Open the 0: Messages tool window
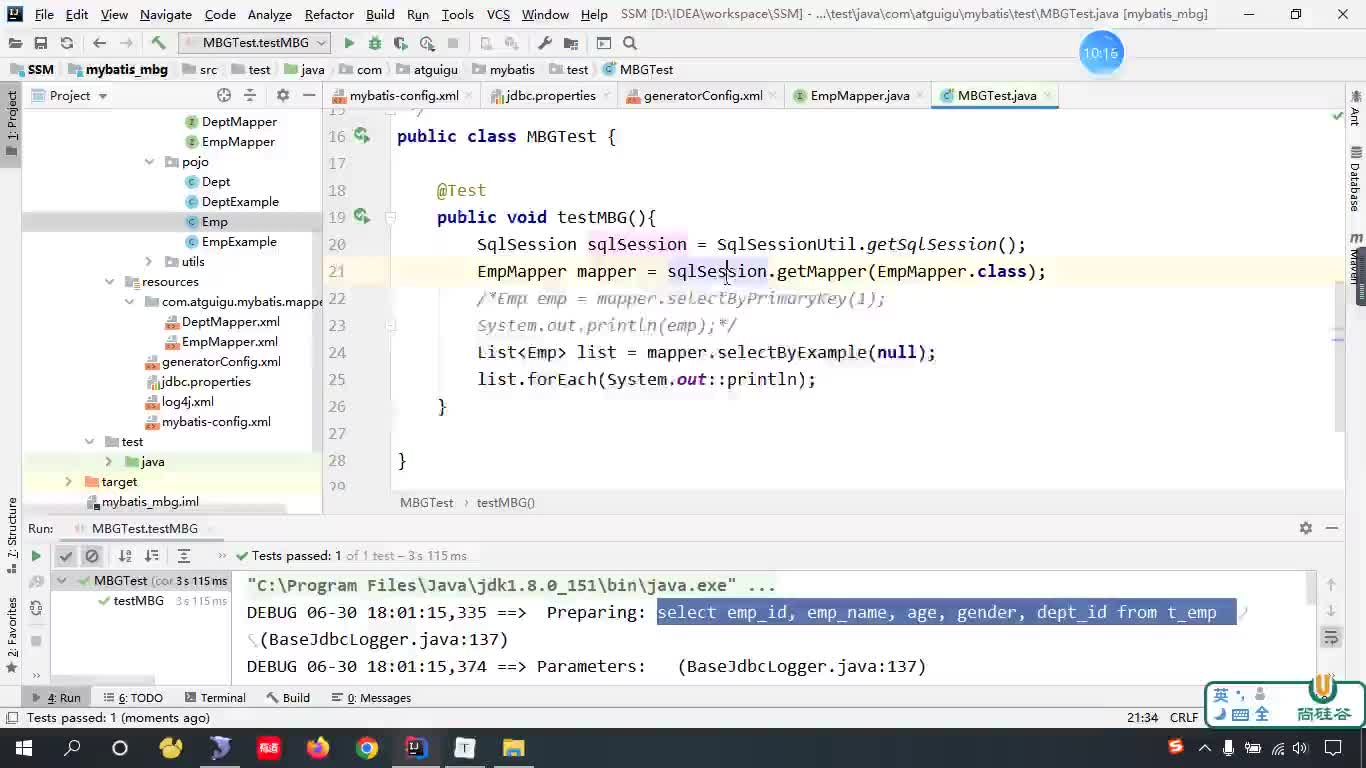The image size is (1366, 768). click(372, 698)
